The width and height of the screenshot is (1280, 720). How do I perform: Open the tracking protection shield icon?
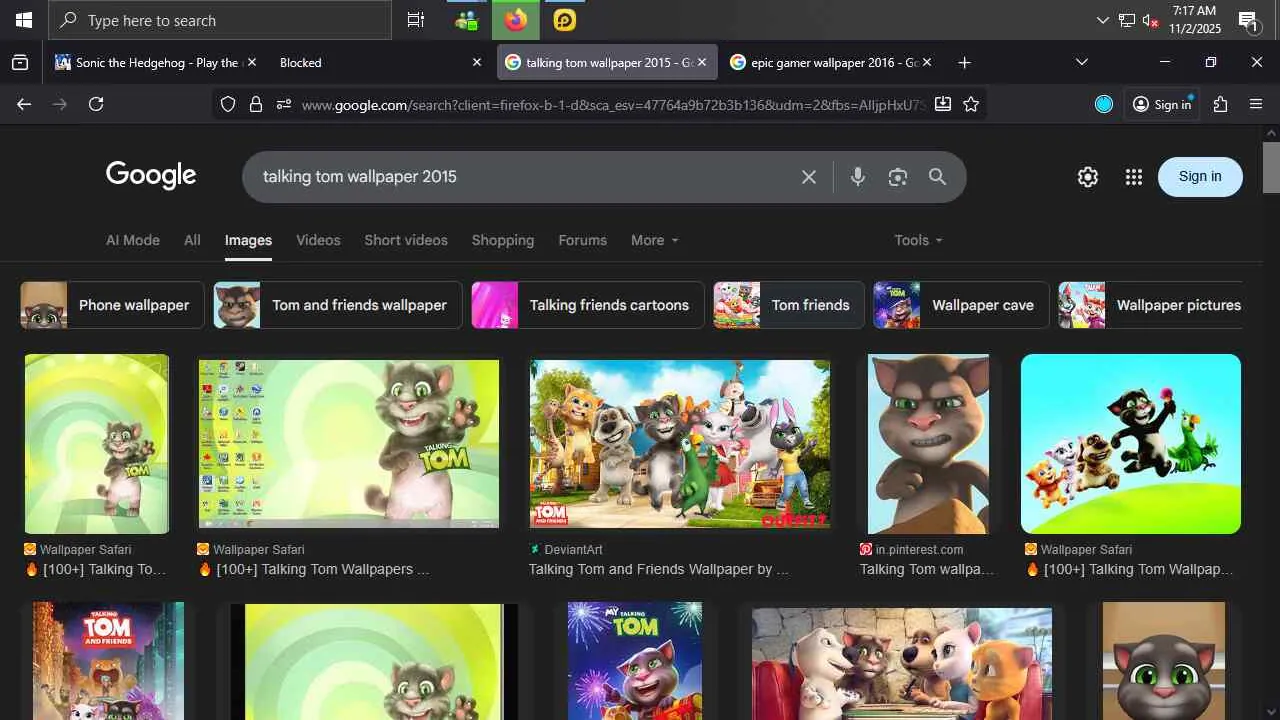[228, 104]
